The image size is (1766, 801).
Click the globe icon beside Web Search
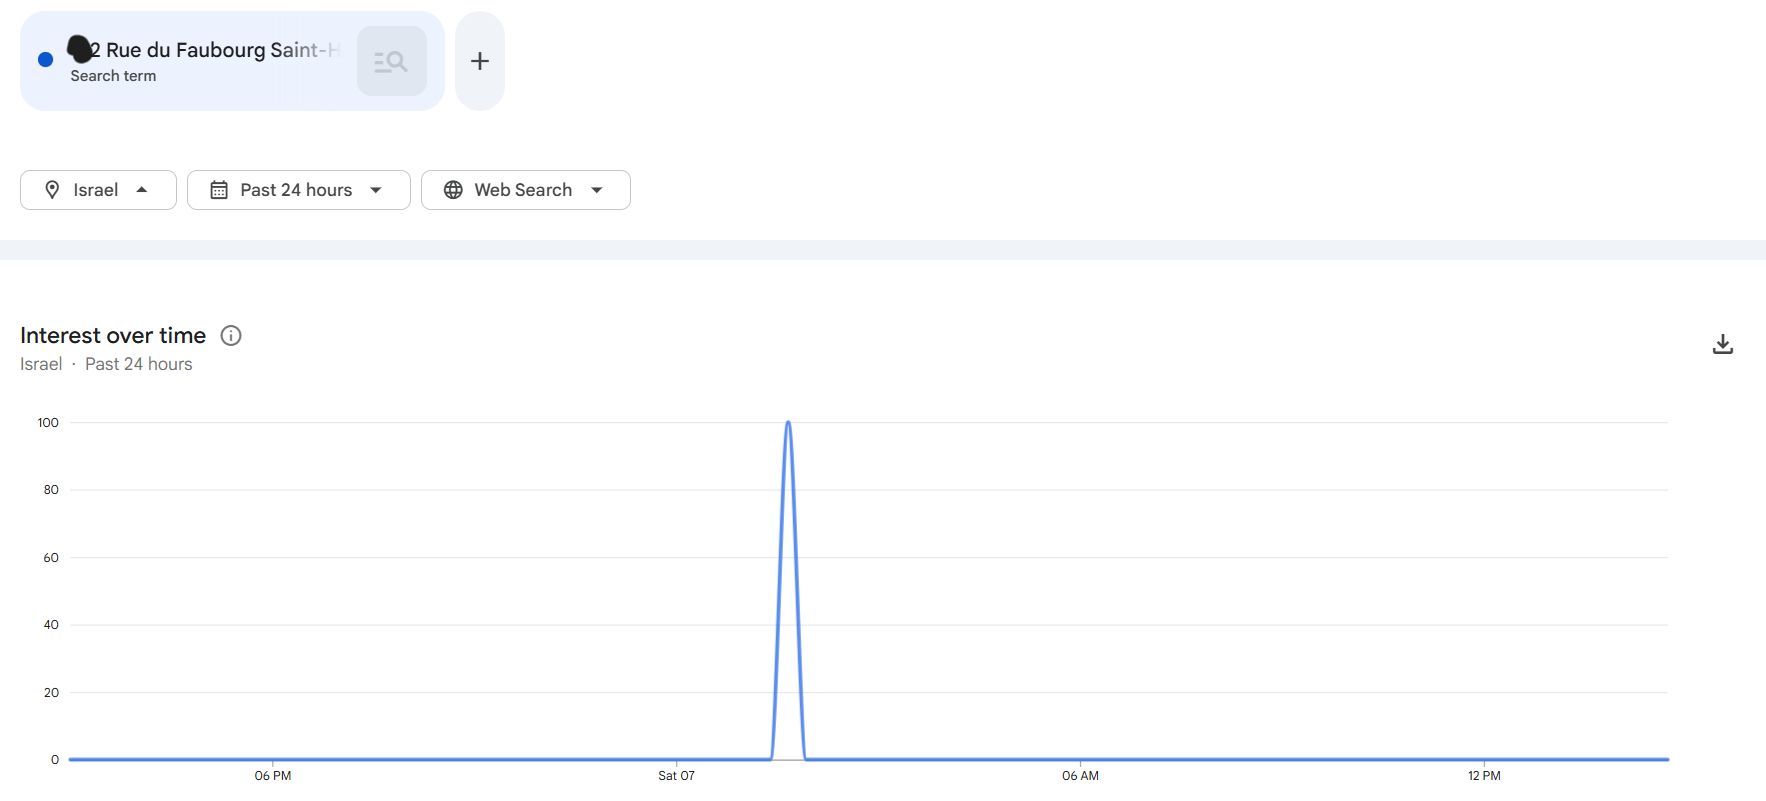click(x=453, y=190)
